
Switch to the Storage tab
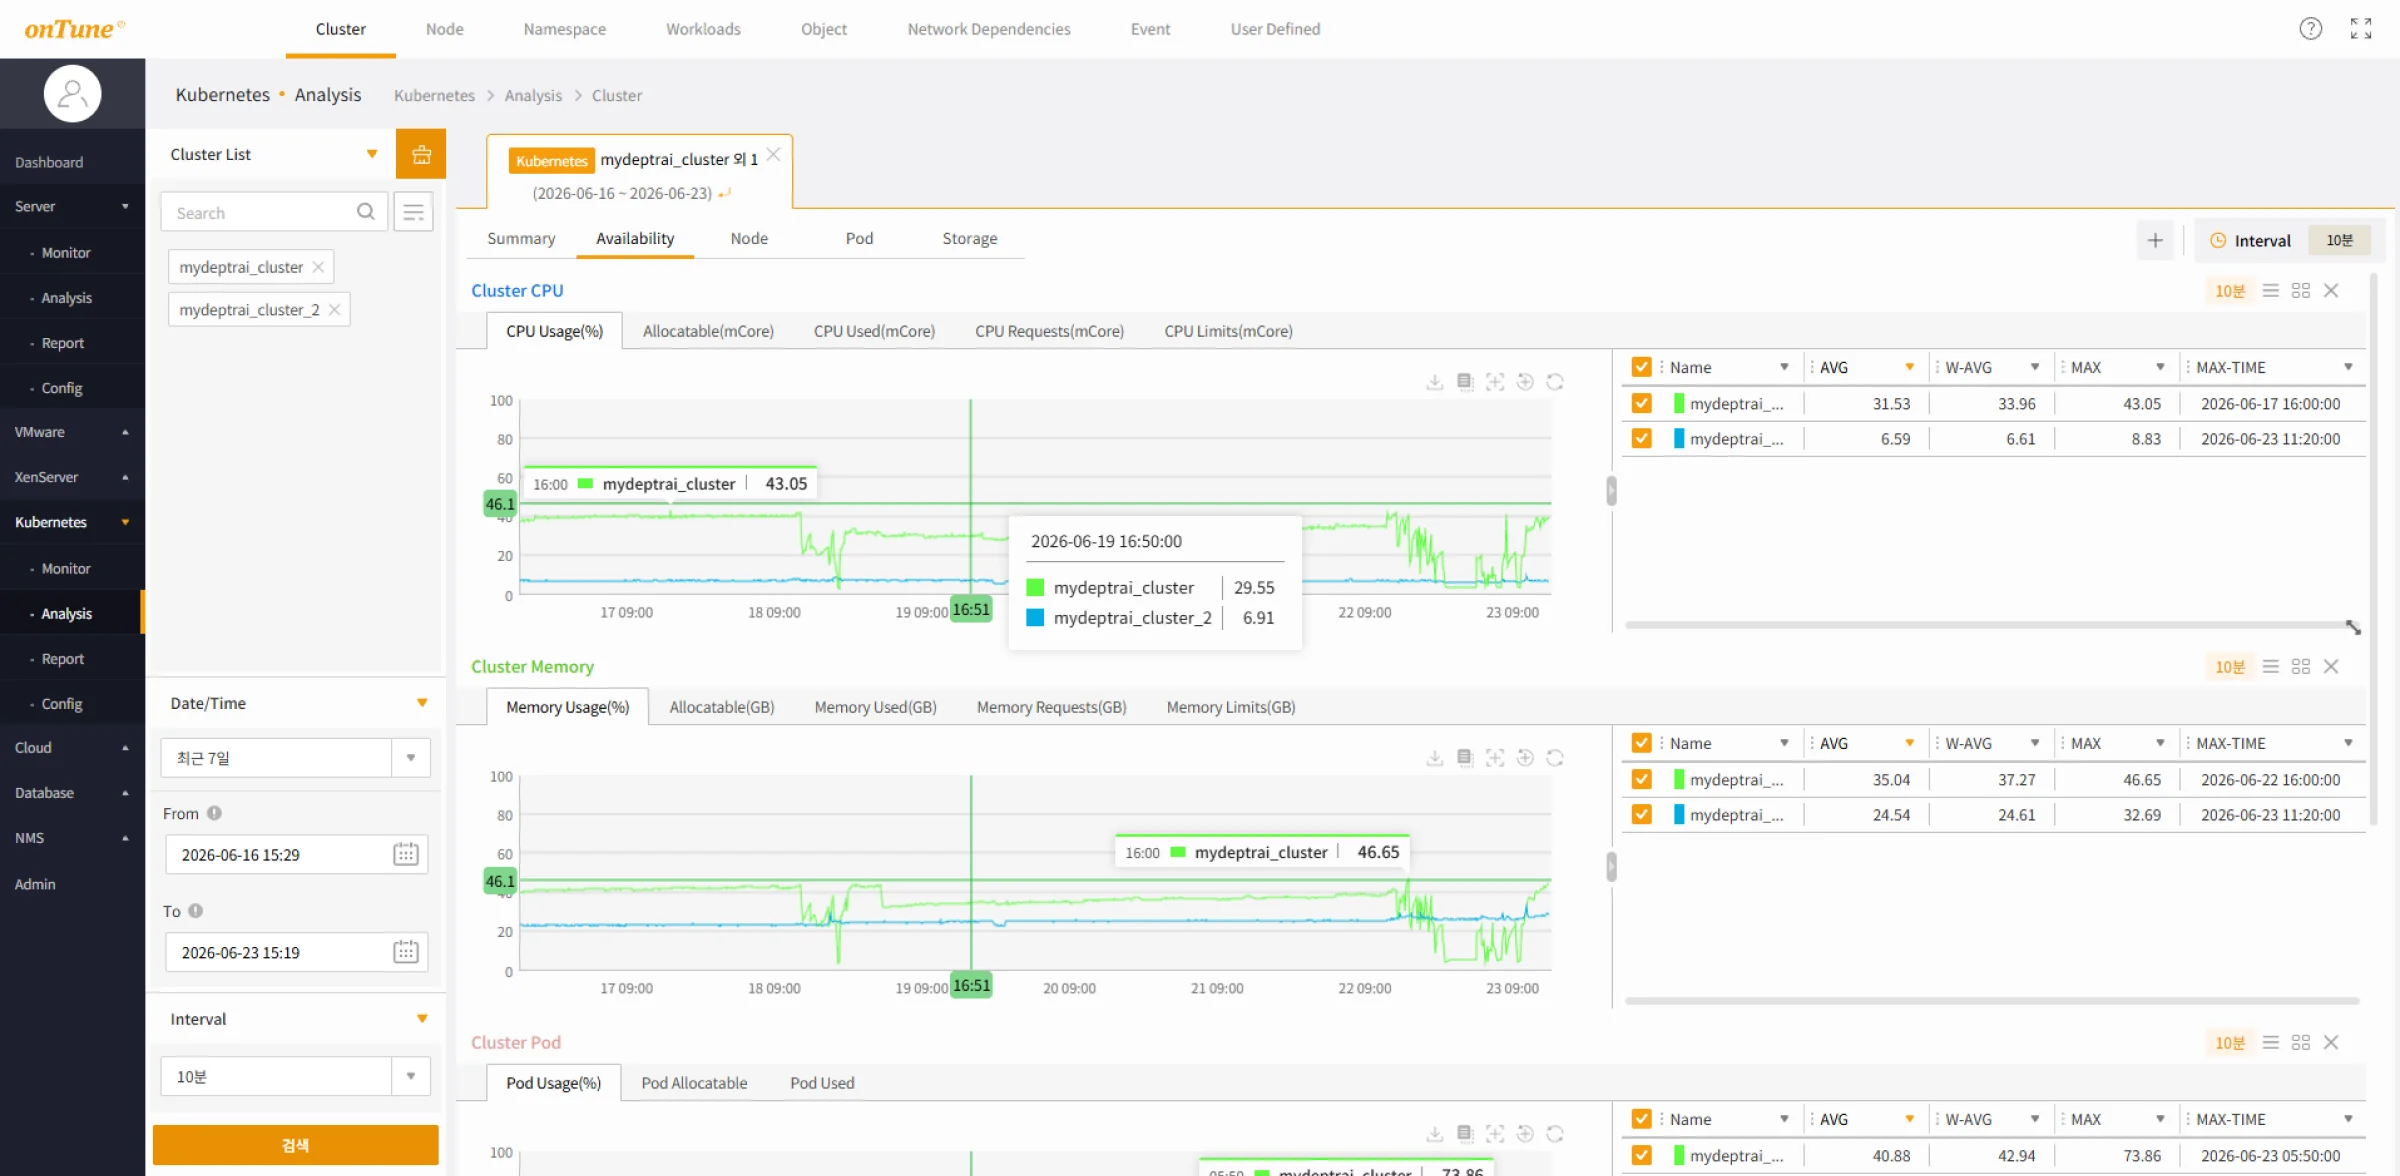(969, 238)
